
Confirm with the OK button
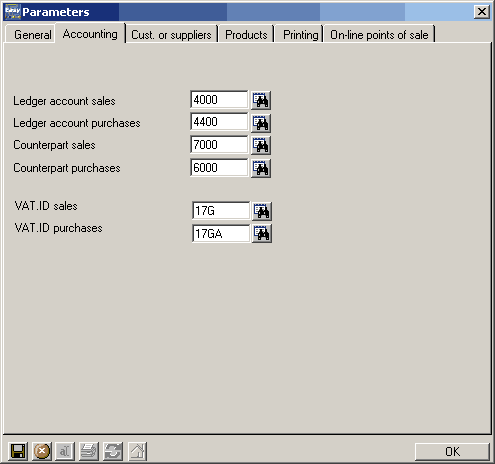(452, 452)
